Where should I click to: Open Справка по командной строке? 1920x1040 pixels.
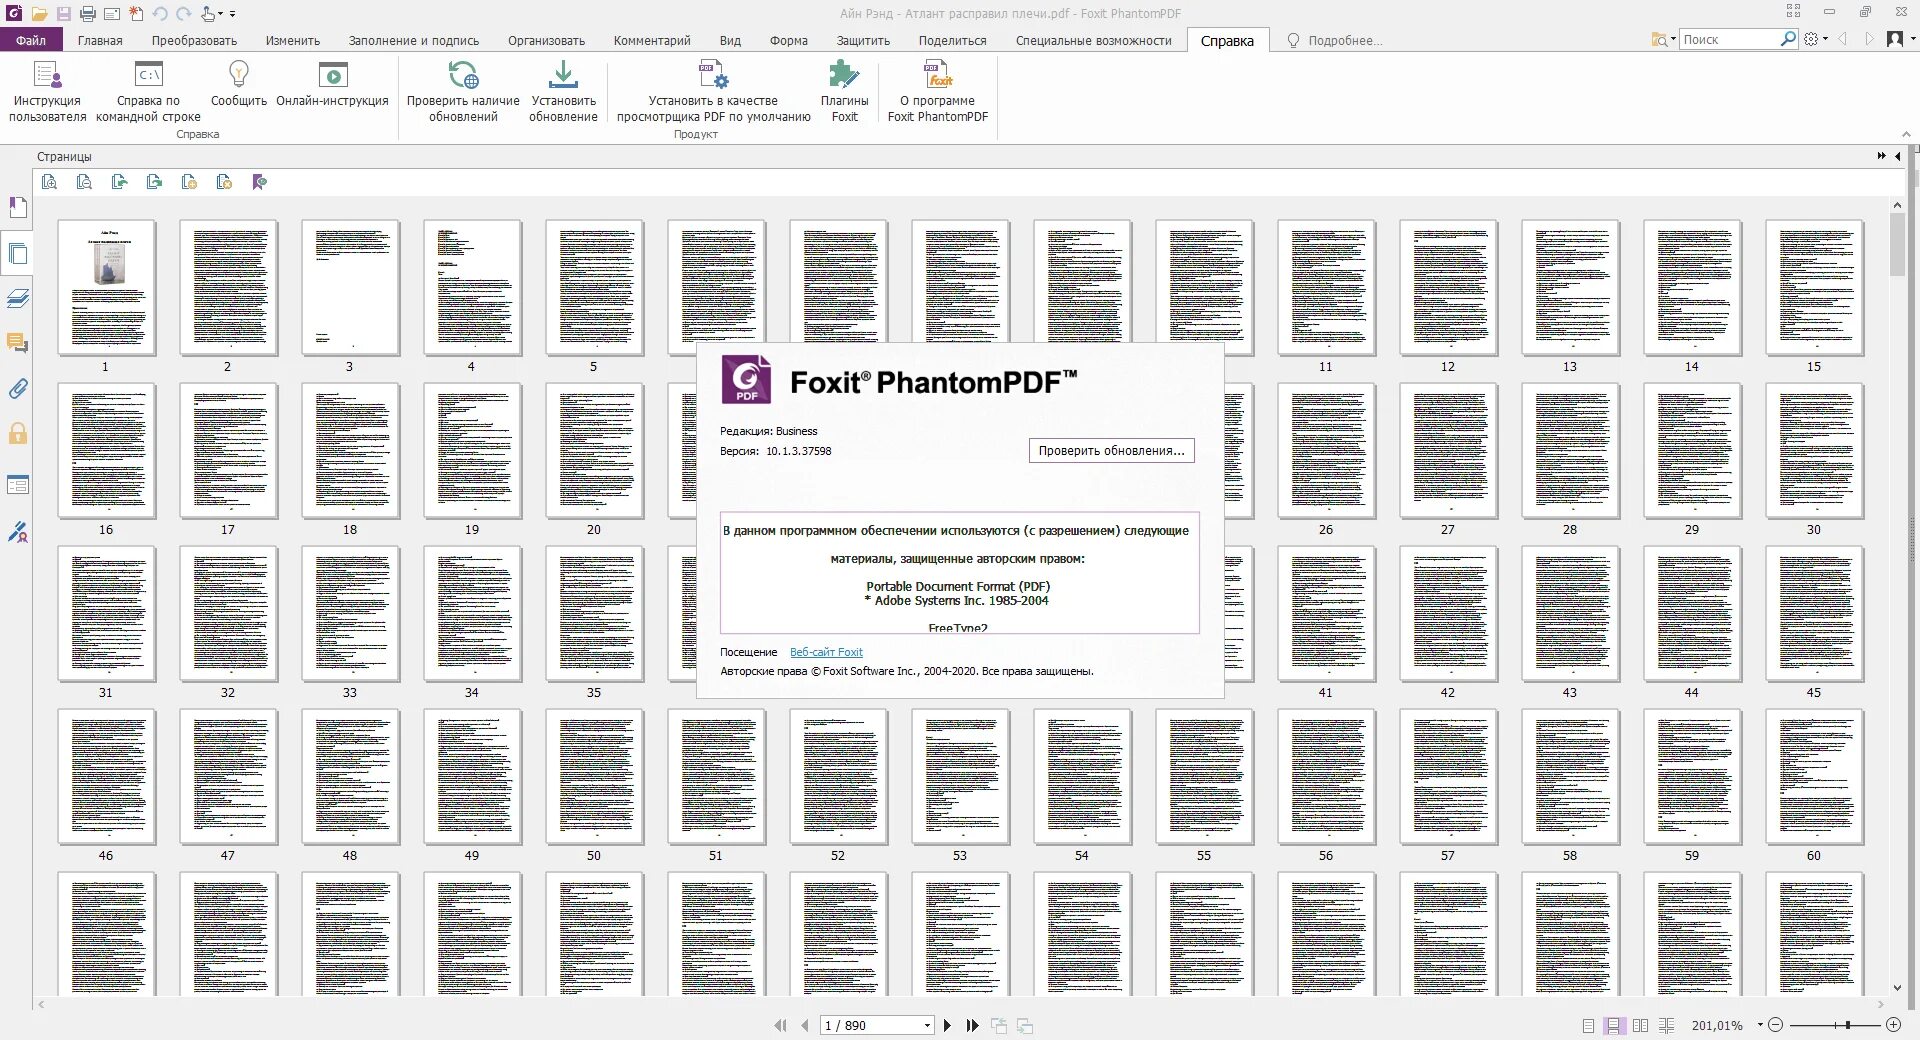point(148,90)
